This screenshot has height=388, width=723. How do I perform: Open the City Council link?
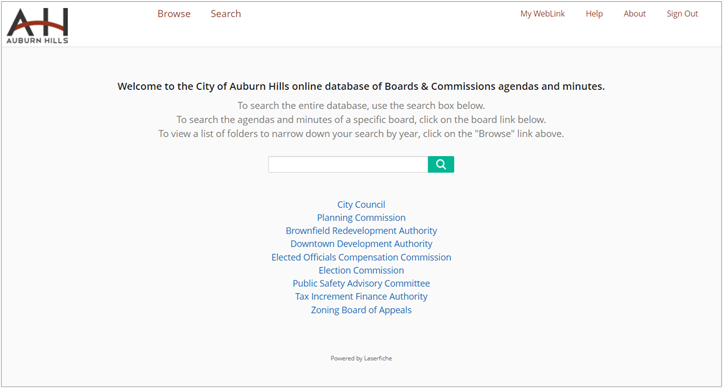tap(361, 204)
